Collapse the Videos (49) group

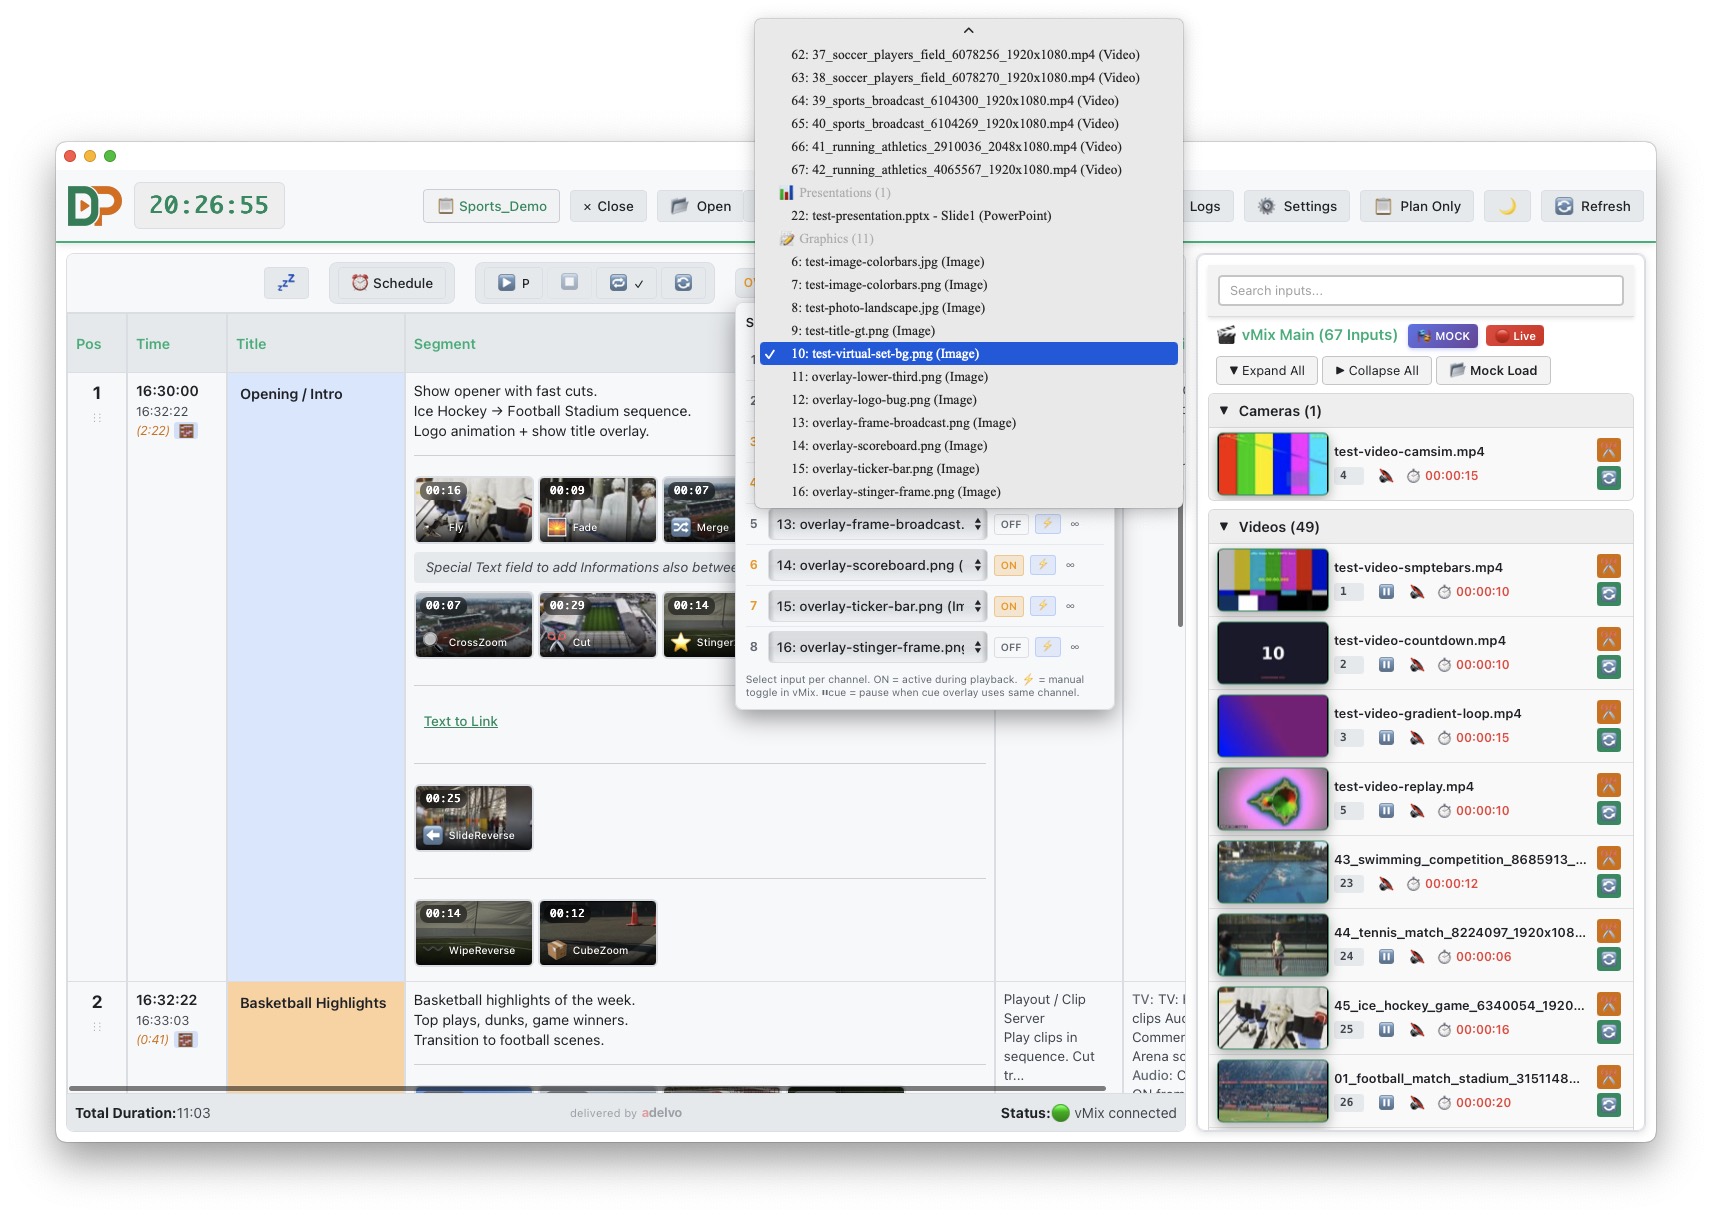[x=1224, y=527]
